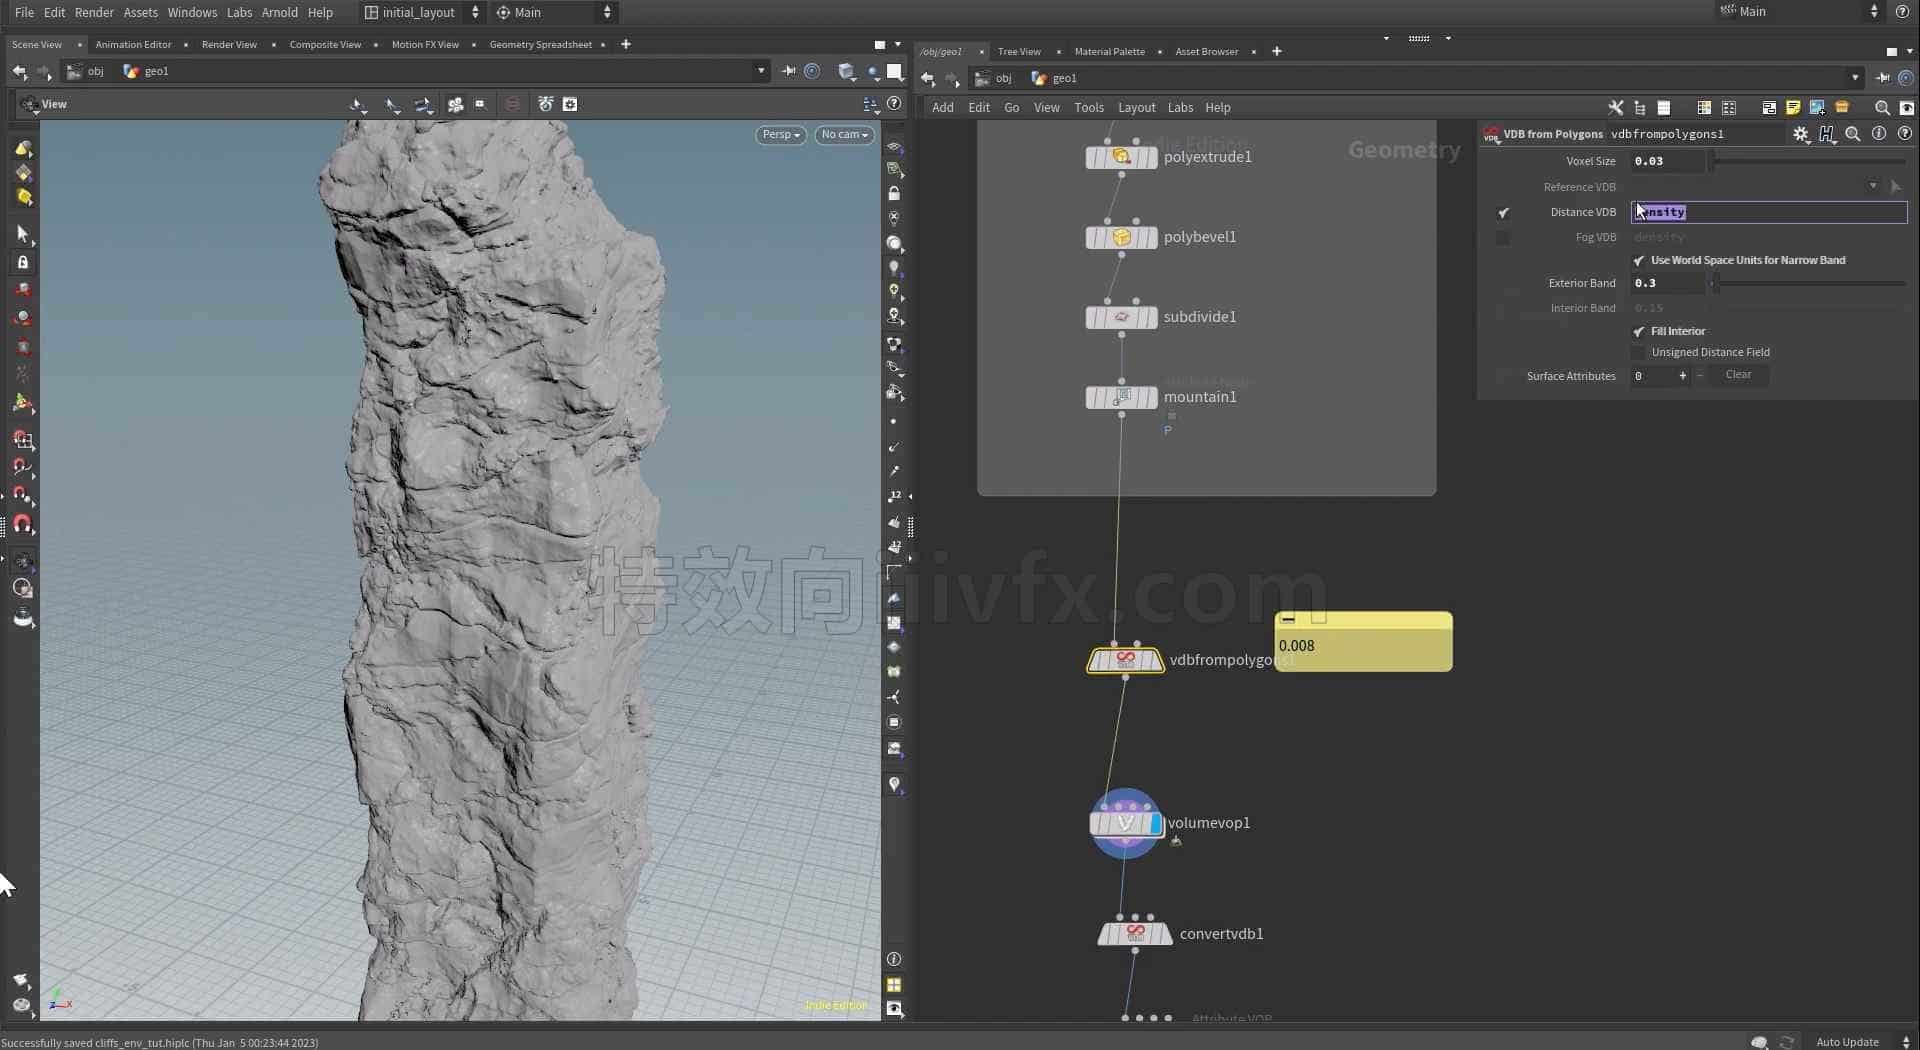The height and width of the screenshot is (1050, 1920).
Task: Expand the network path history dropdown
Action: pyautogui.click(x=1855, y=78)
